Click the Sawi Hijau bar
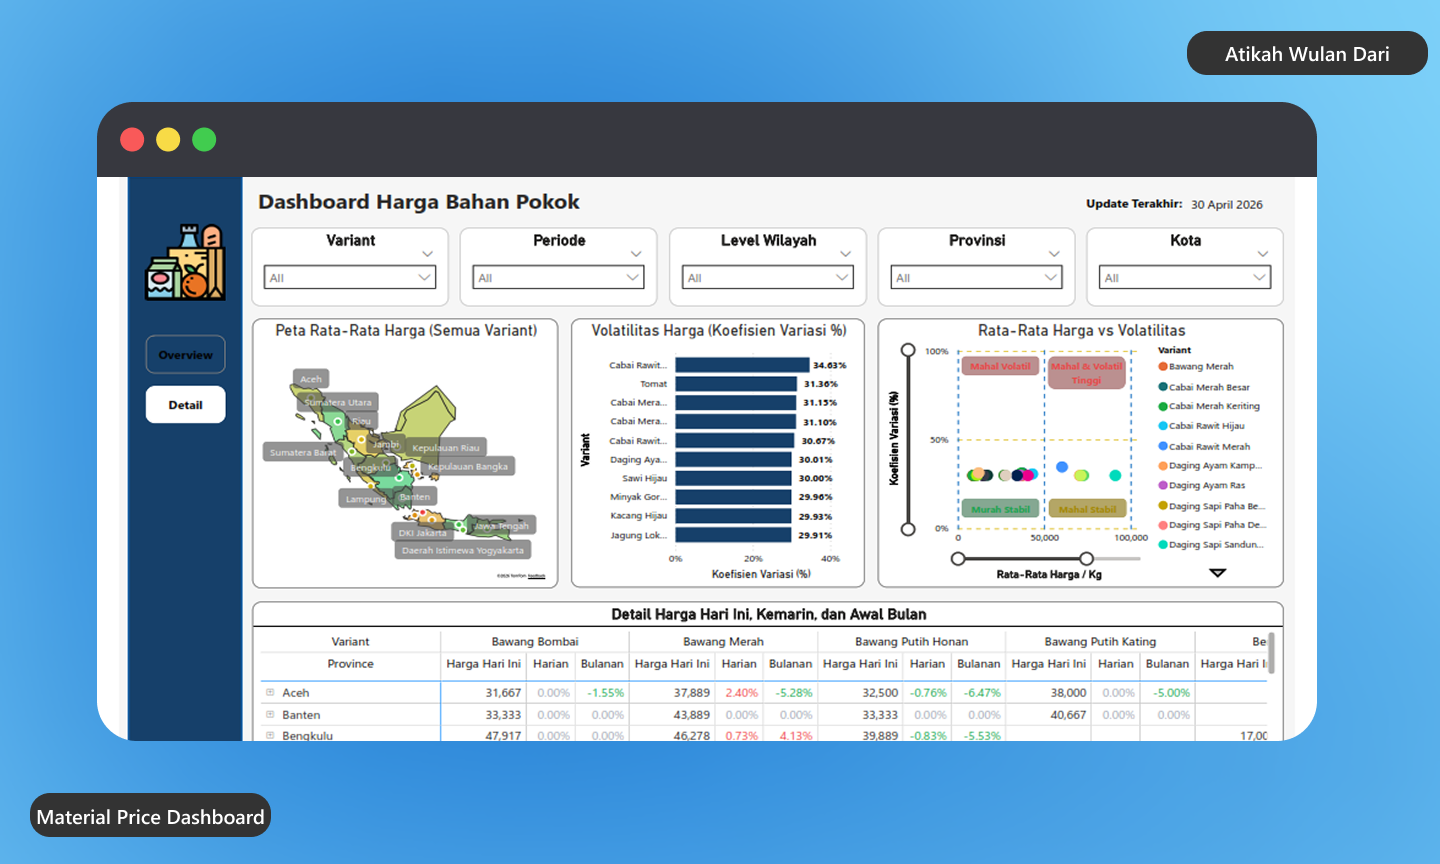This screenshot has height=864, width=1440. point(734,478)
